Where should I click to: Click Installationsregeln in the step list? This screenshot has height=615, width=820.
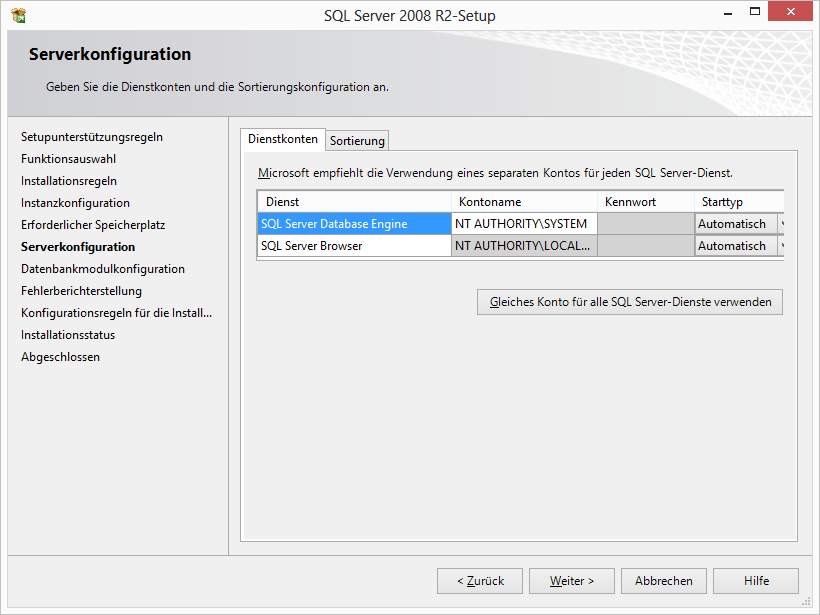pos(69,181)
